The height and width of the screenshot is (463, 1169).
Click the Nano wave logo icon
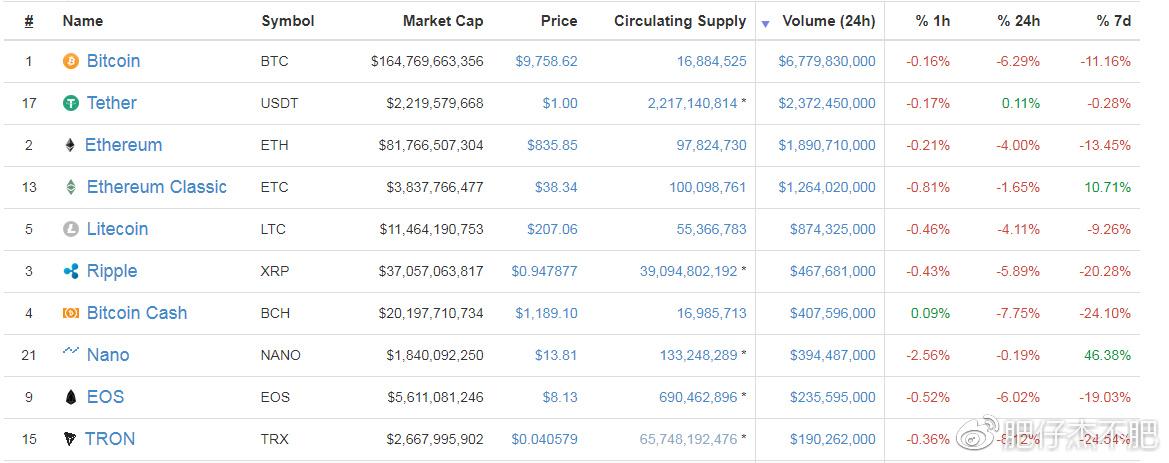click(x=71, y=350)
